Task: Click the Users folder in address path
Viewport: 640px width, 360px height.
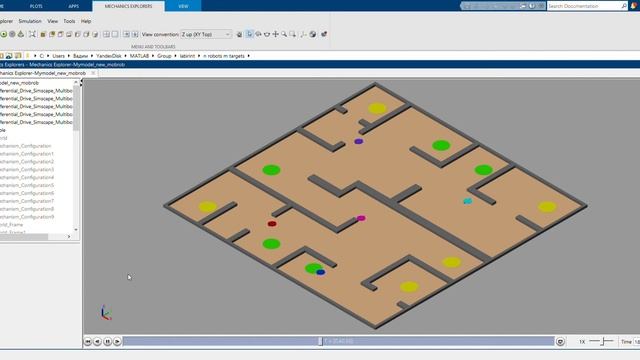Action: click(58, 56)
